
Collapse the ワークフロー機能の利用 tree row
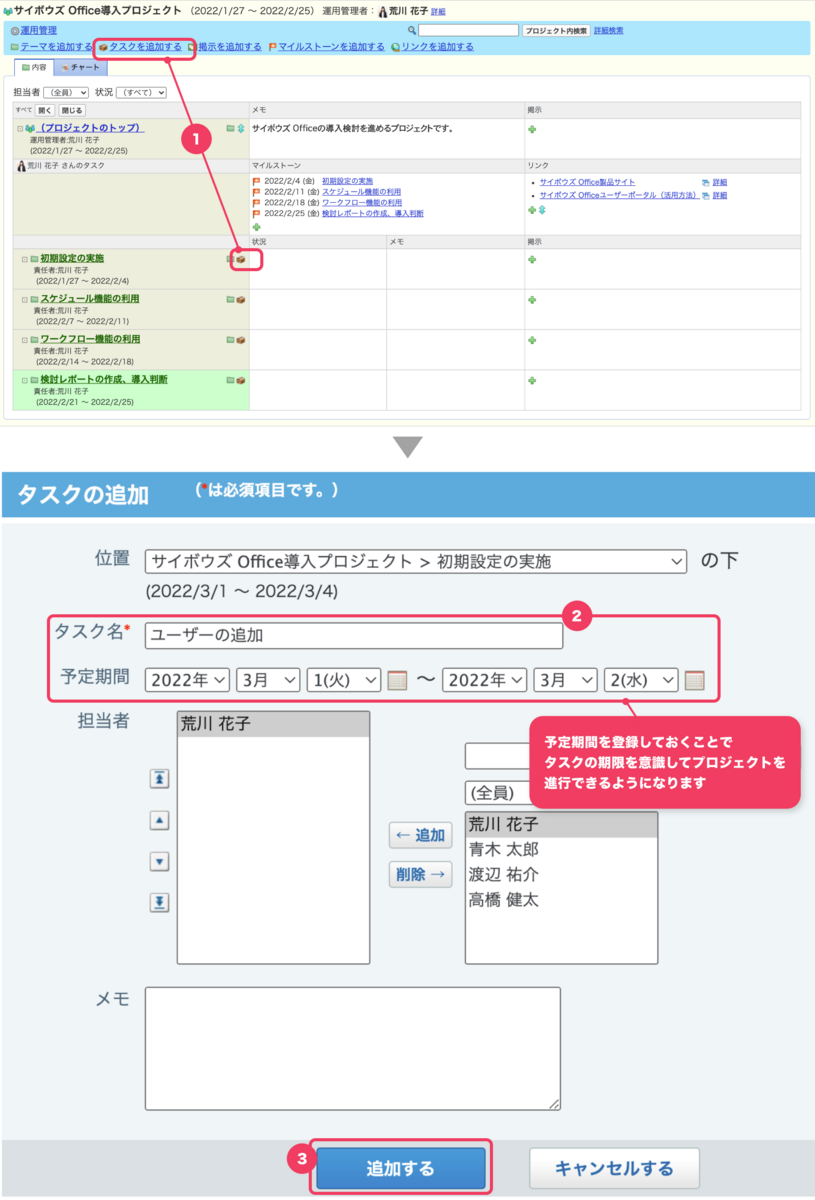(x=24, y=340)
